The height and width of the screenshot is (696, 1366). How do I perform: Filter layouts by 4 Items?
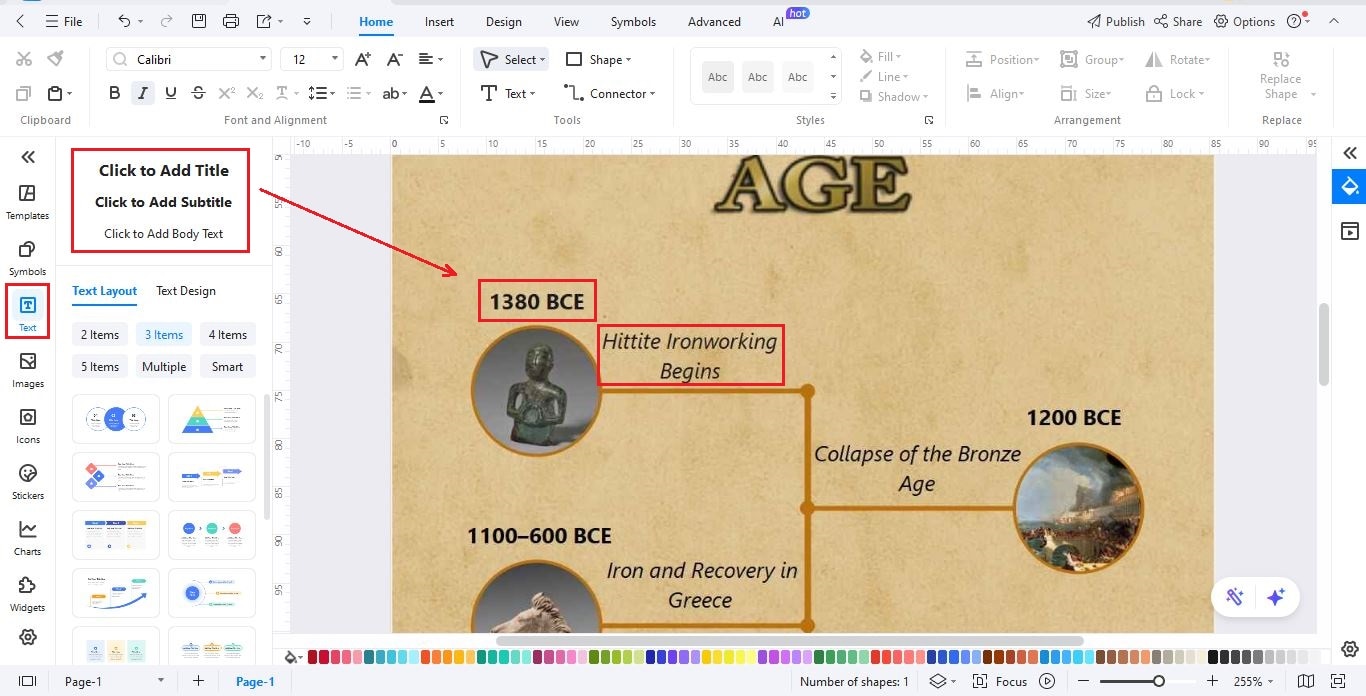227,334
